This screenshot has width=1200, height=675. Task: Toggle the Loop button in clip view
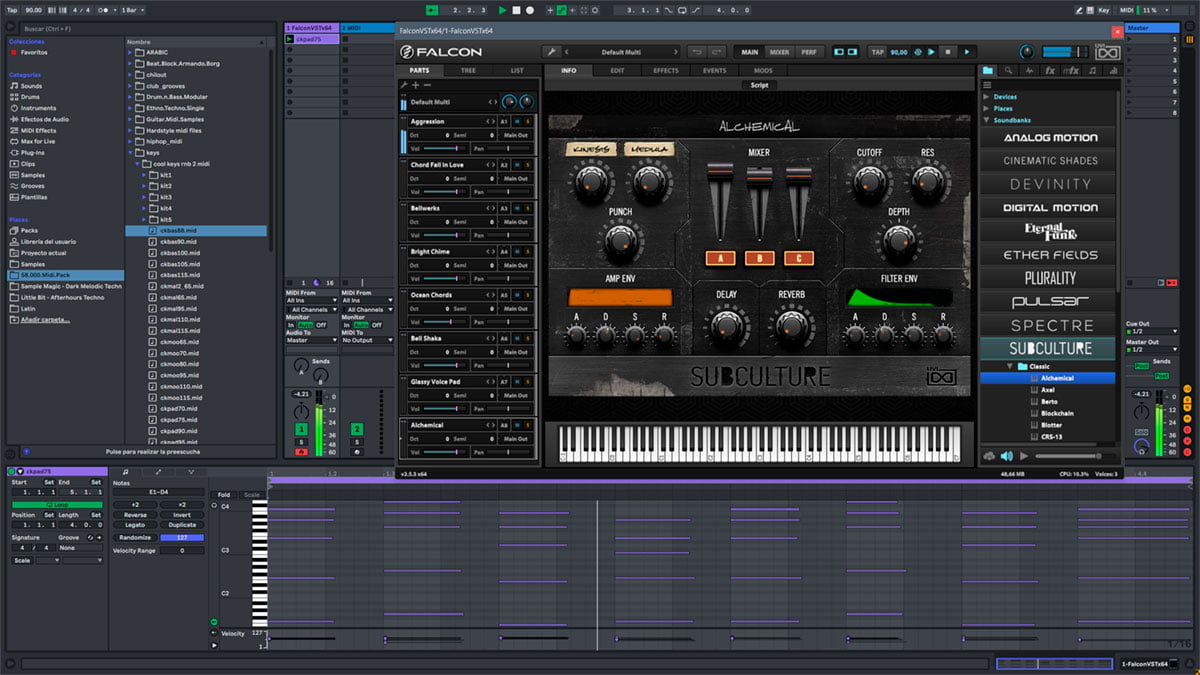57,505
